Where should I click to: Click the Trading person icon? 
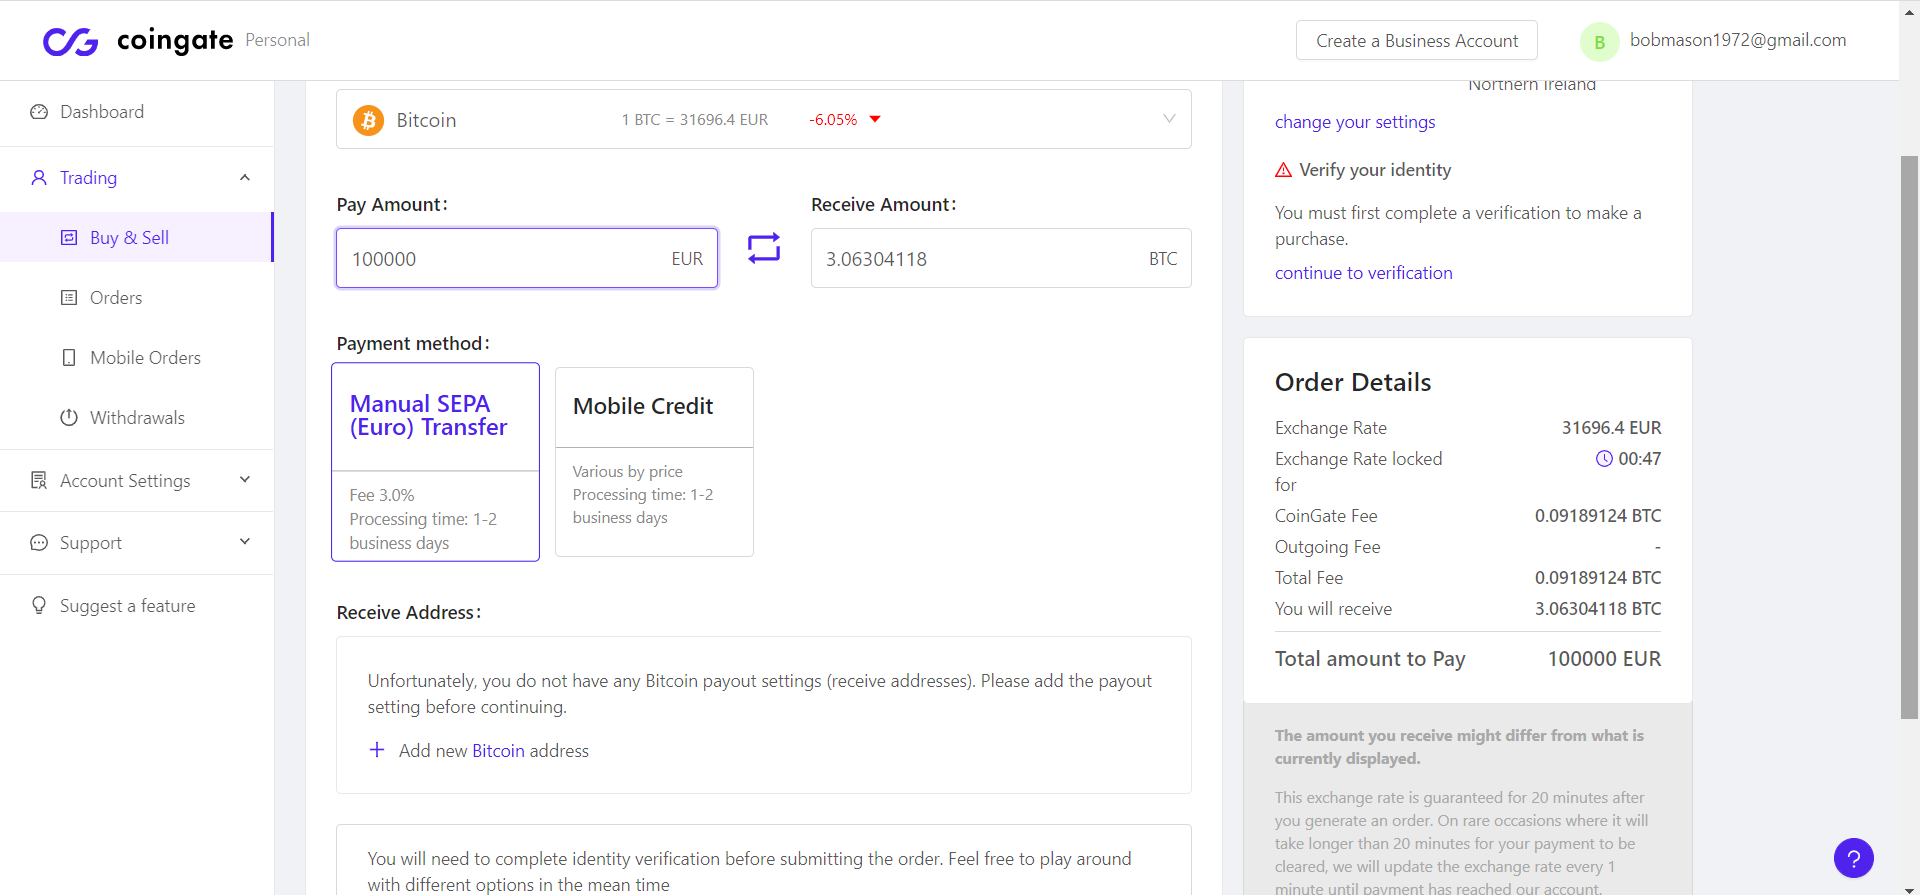pyautogui.click(x=39, y=178)
